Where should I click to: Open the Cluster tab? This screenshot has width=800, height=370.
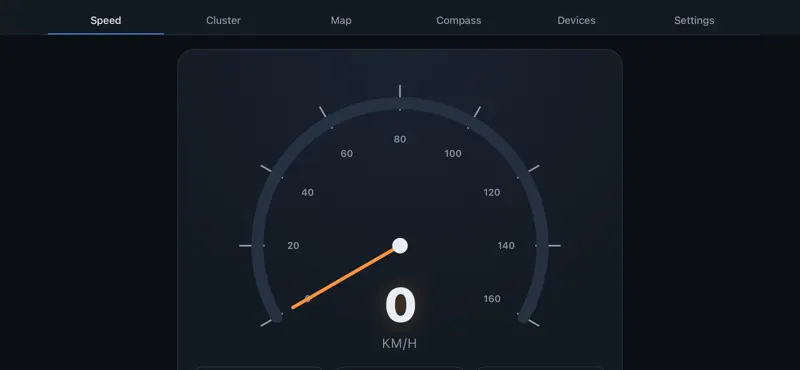223,20
